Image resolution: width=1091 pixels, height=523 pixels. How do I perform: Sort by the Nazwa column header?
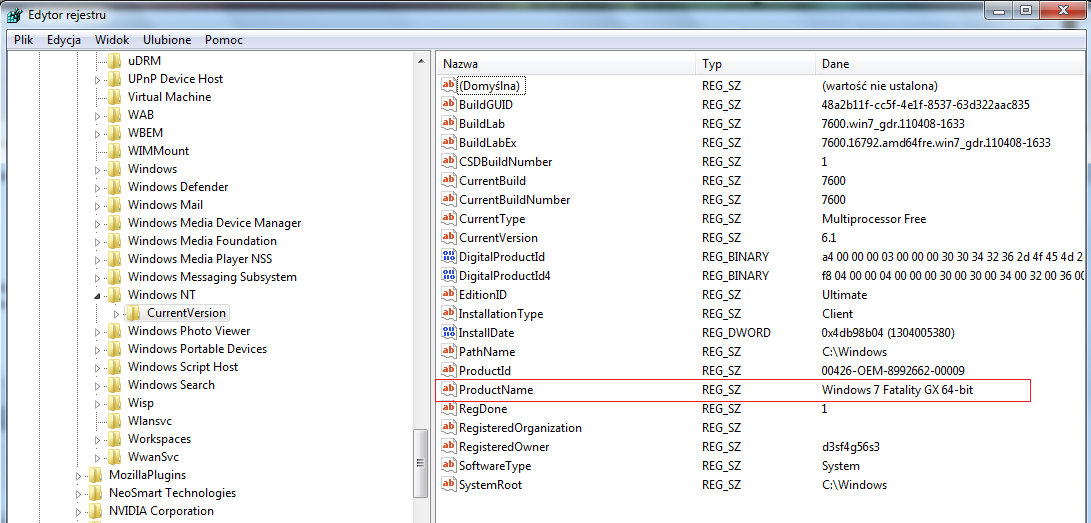[566, 64]
